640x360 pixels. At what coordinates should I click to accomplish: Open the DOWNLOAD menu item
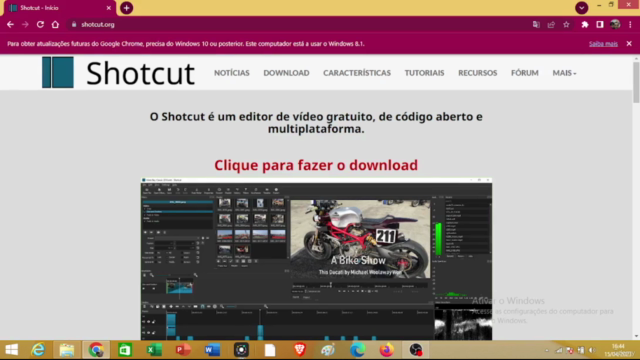point(286,73)
